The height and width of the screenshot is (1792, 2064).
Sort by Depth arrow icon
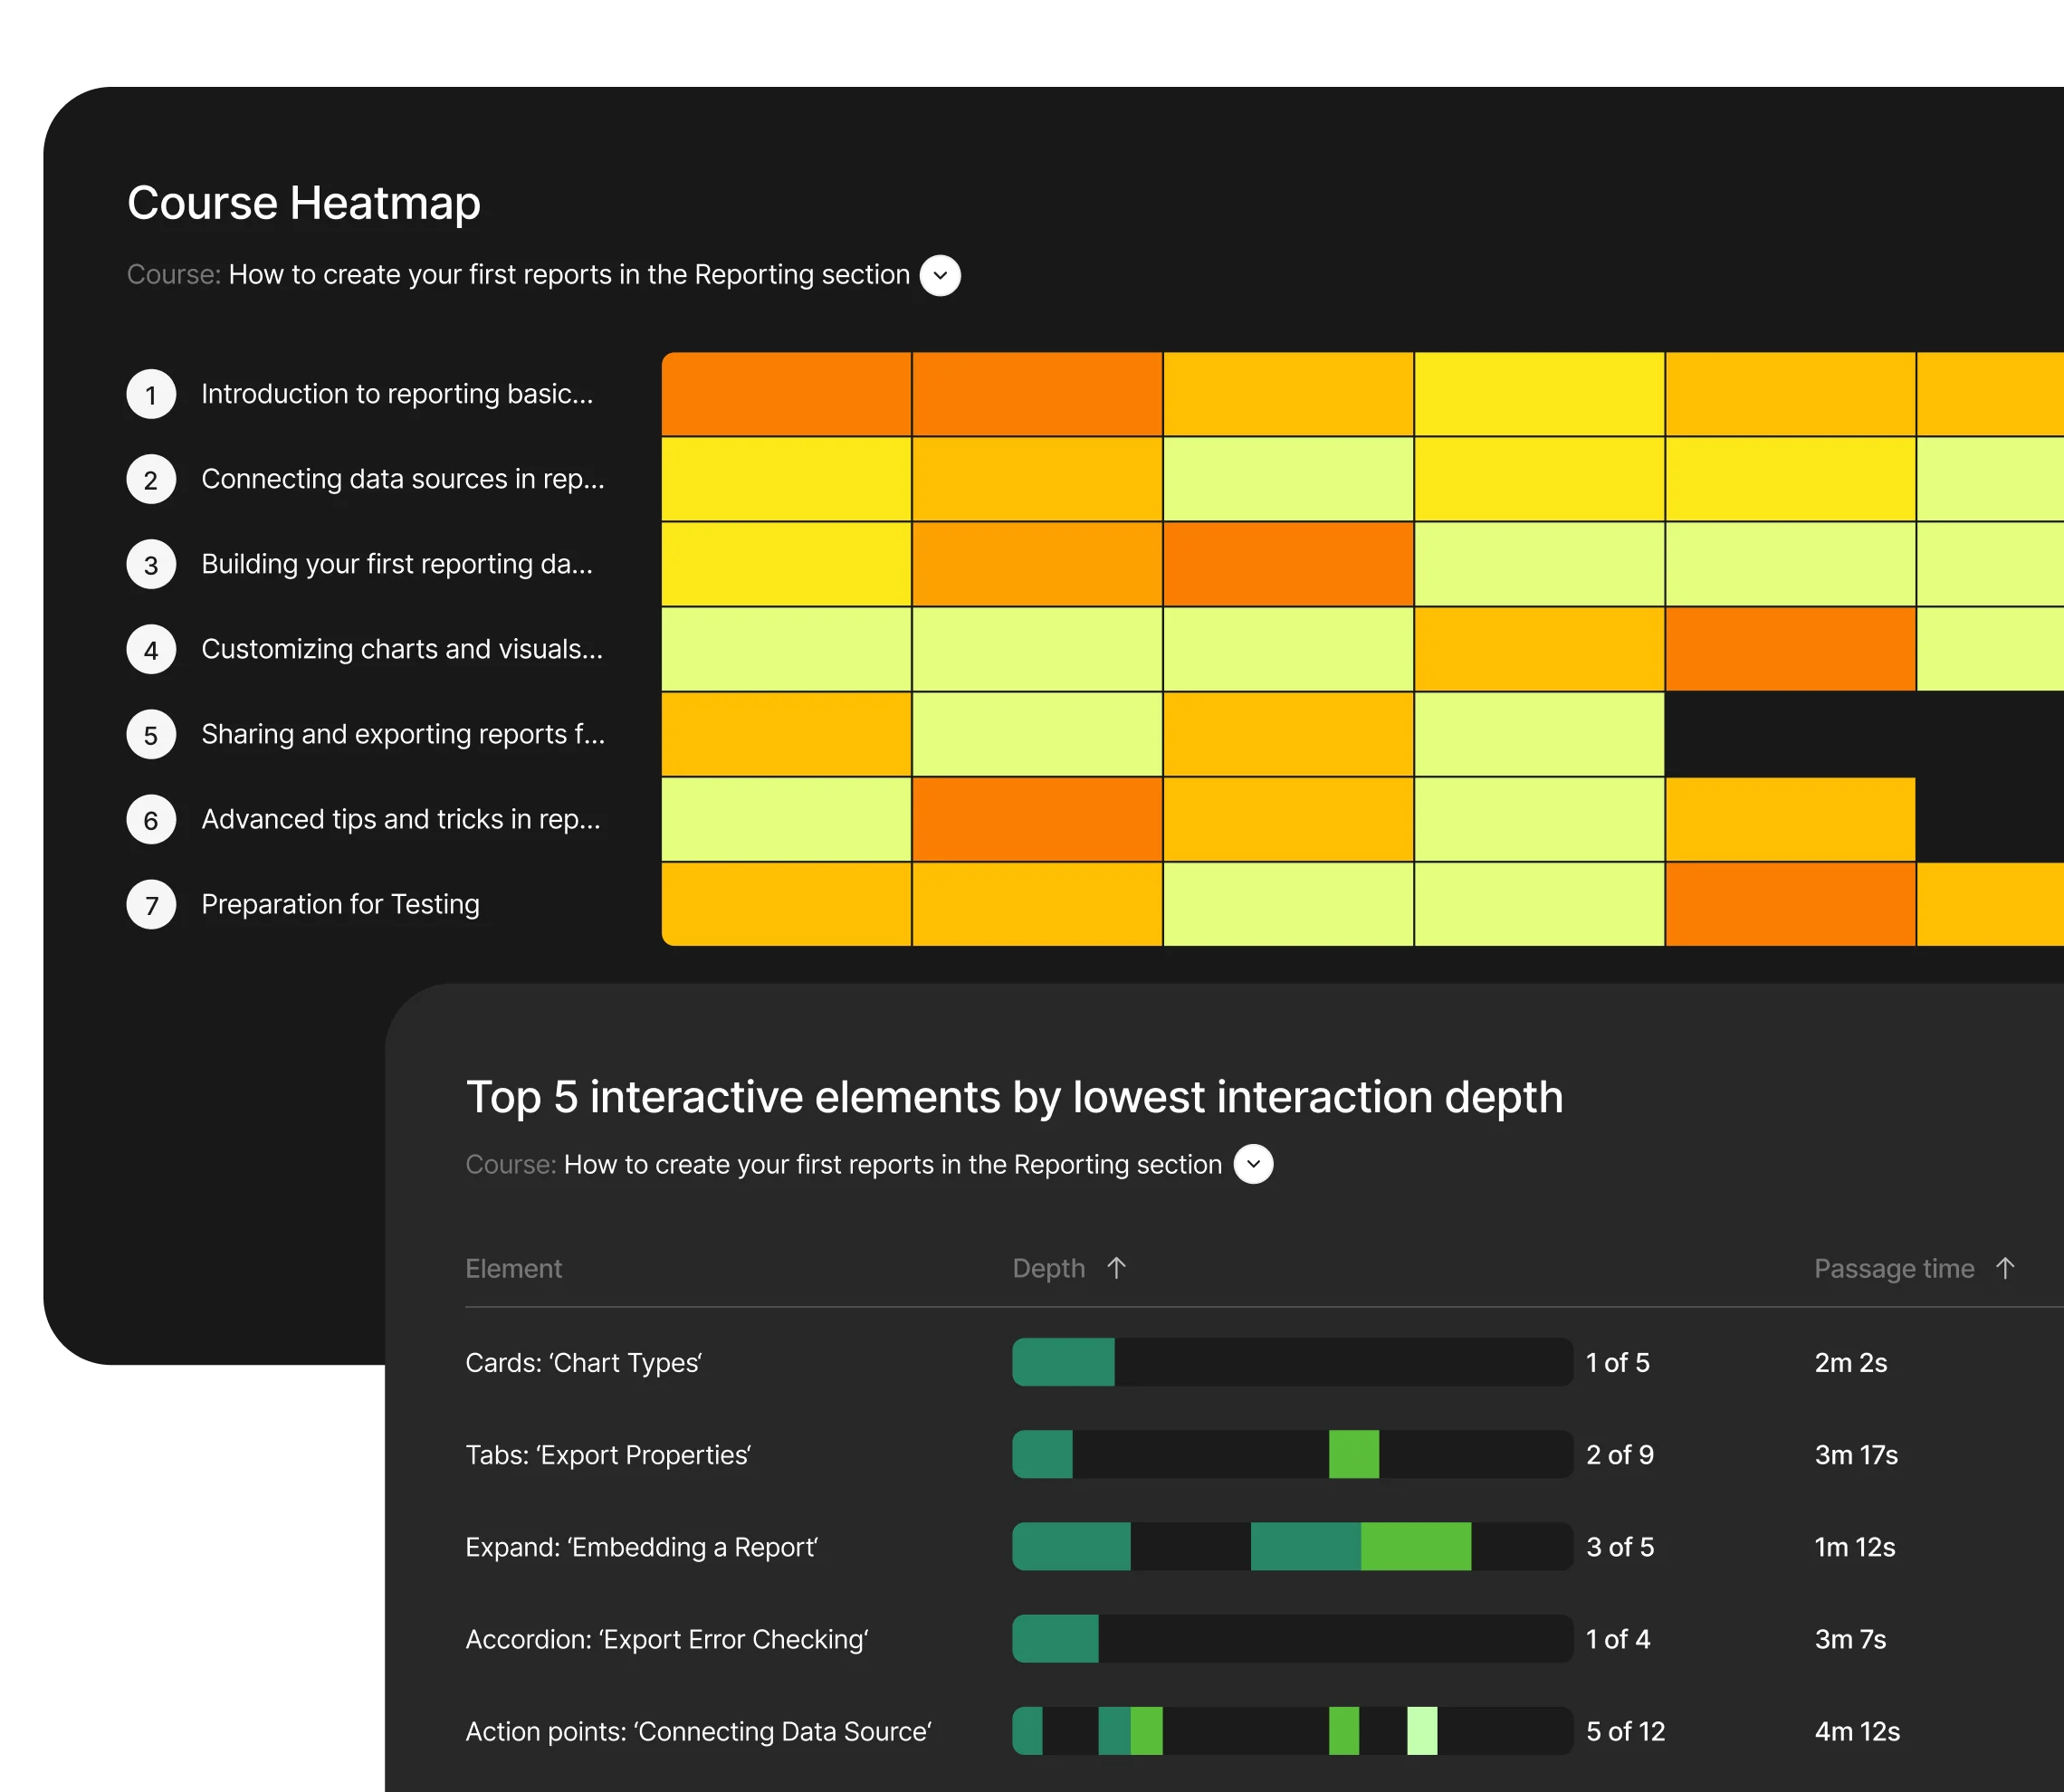1116,1268
